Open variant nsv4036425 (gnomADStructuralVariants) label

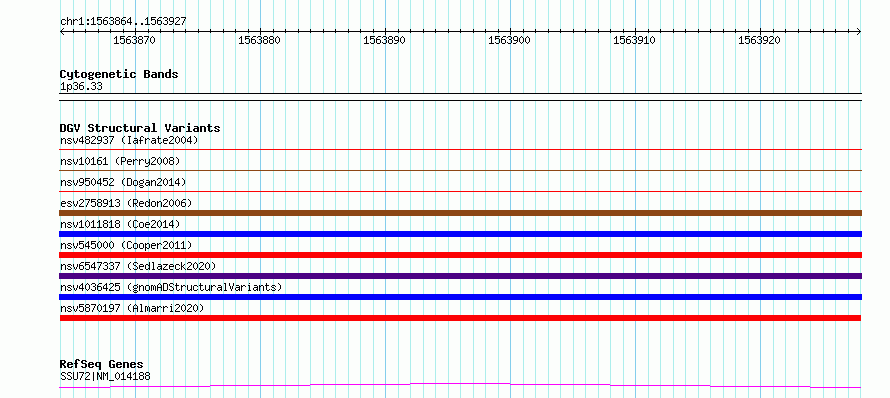point(171,287)
